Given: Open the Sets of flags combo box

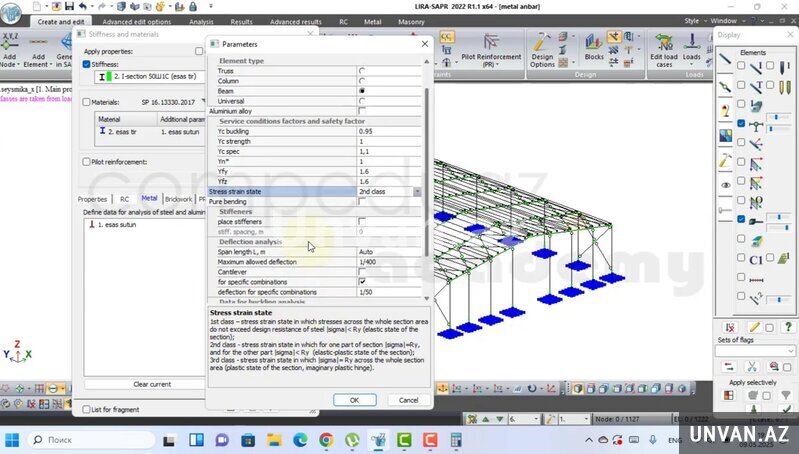Looking at the screenshot, I should pyautogui.click(x=755, y=351).
